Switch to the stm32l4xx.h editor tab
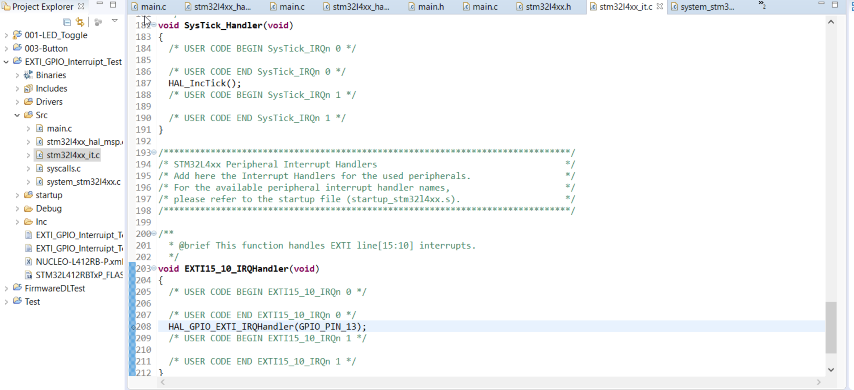Image resolution: width=854 pixels, height=390 pixels. click(544, 7)
